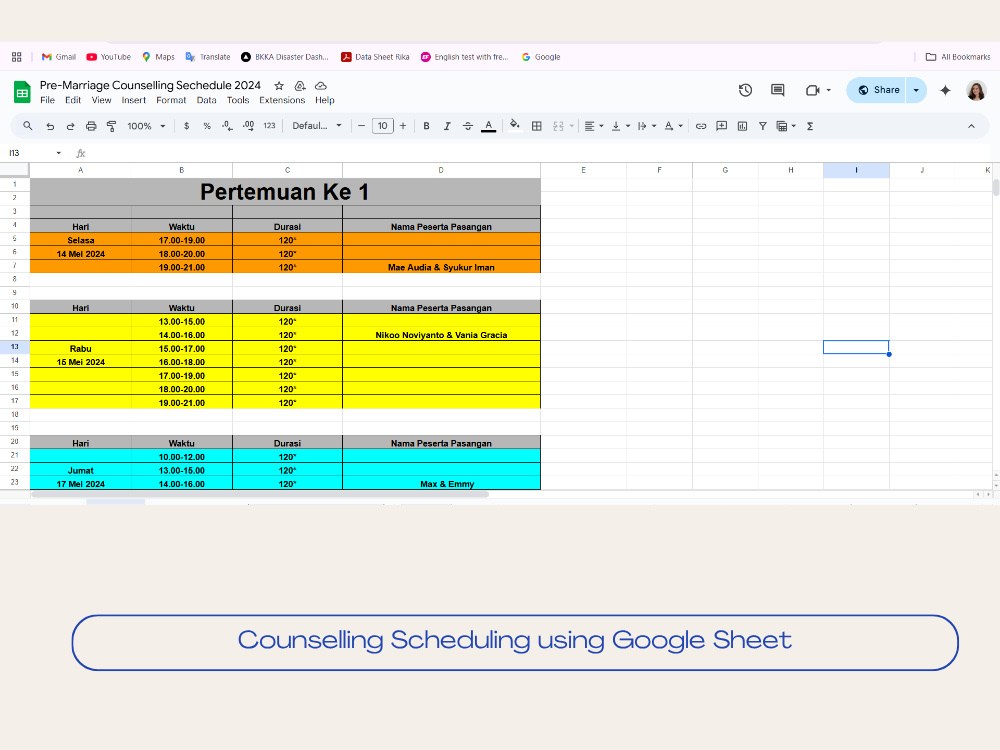
Task: Undo the last action
Action: 50,126
